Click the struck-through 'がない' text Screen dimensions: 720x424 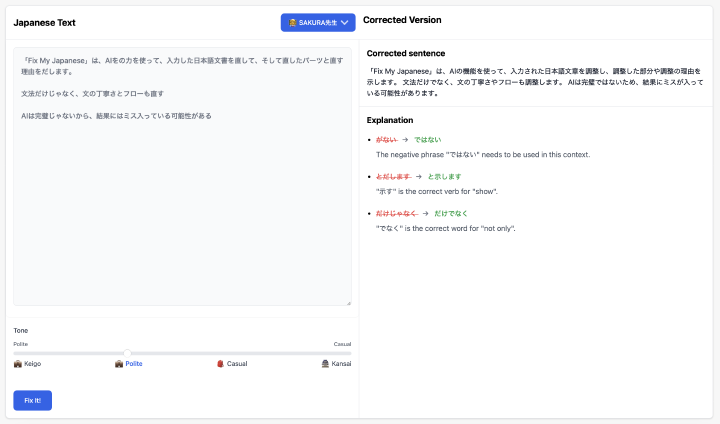(387, 140)
